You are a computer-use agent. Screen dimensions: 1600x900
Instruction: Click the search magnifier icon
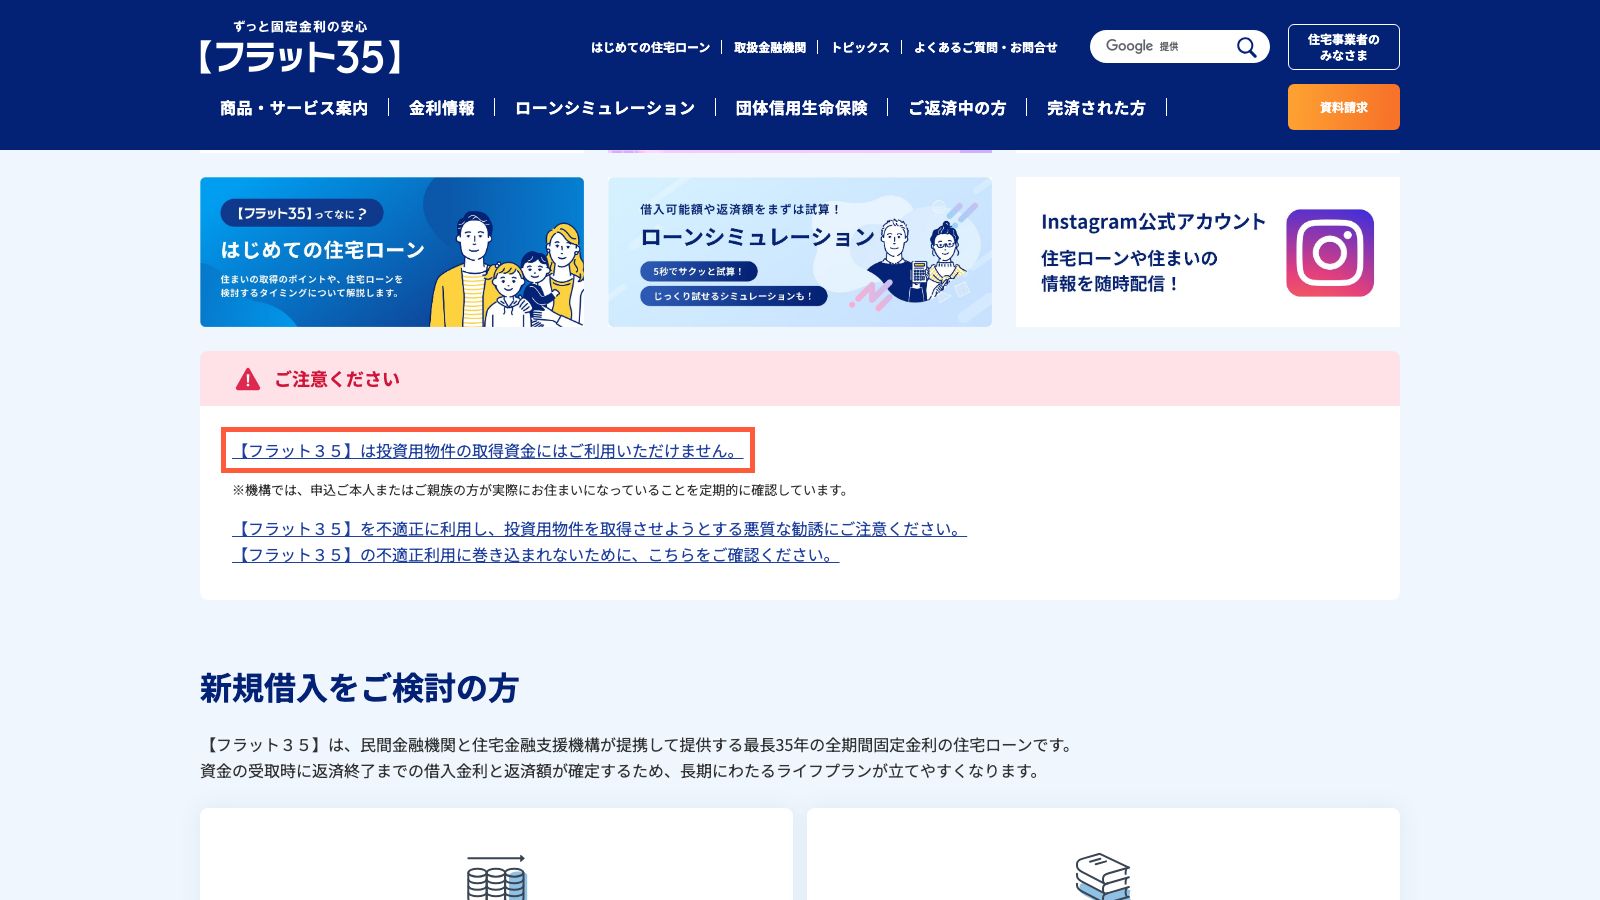pos(1246,47)
